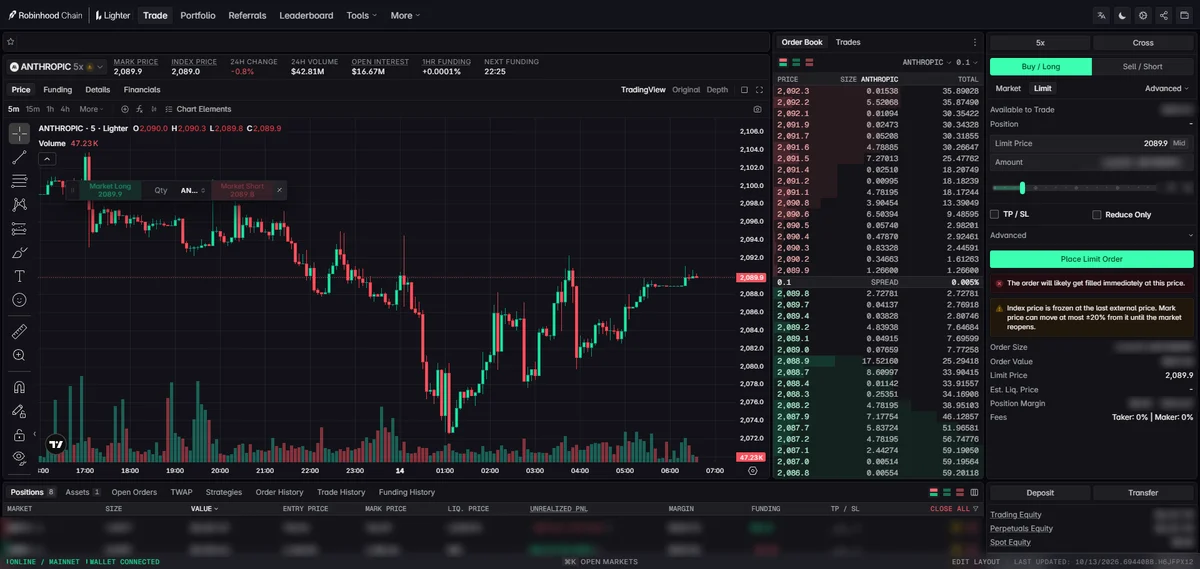1200x569 pixels.
Task: Select the ruler measure tool
Action: pyautogui.click(x=19, y=331)
